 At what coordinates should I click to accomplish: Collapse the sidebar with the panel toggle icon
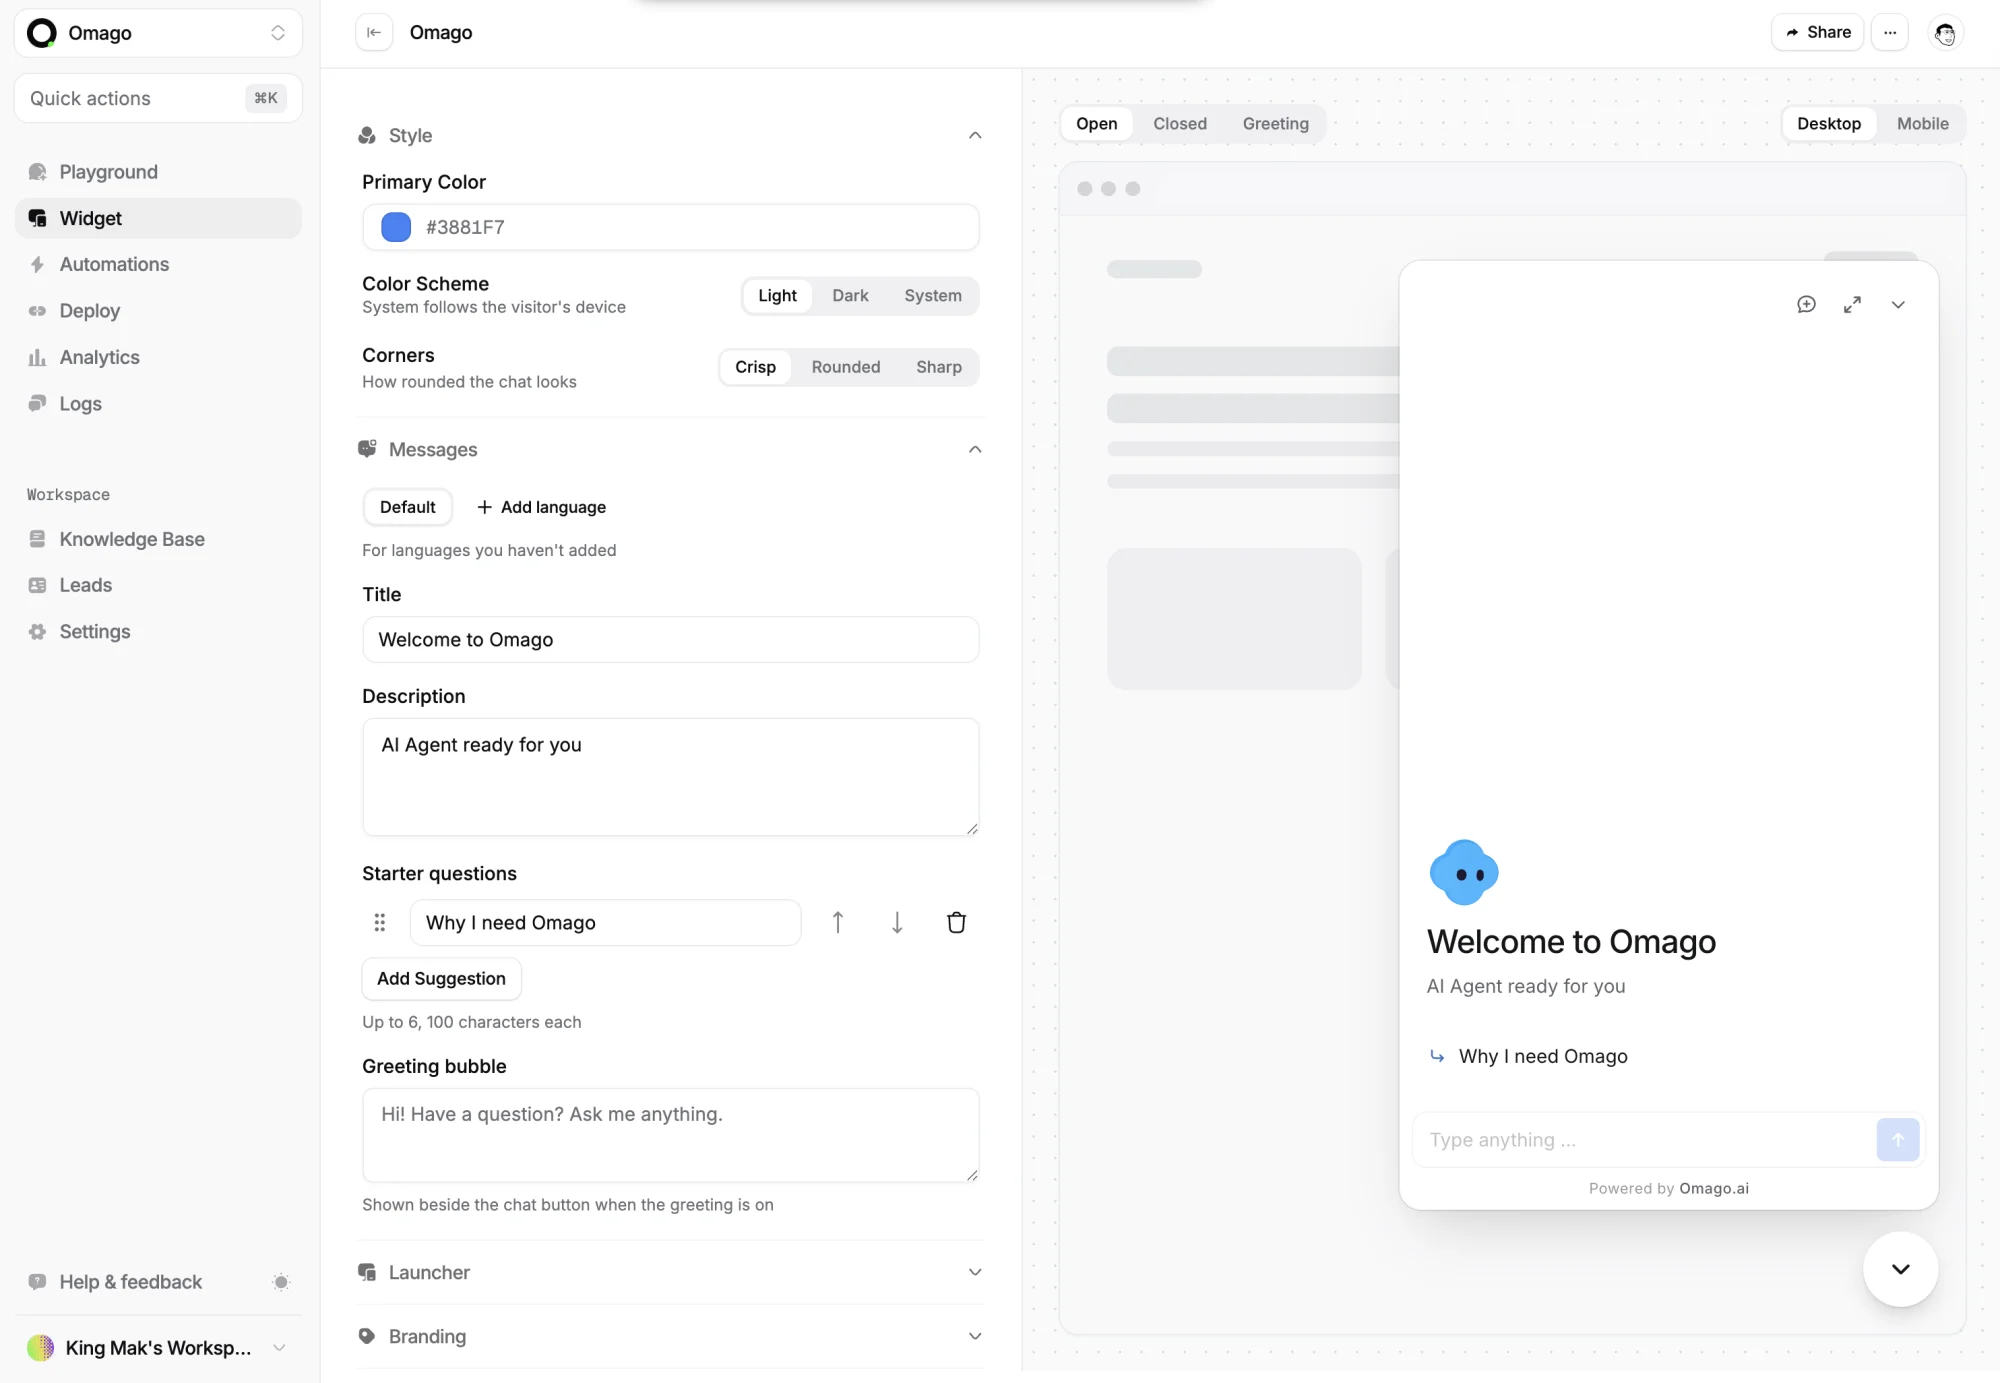tap(374, 32)
